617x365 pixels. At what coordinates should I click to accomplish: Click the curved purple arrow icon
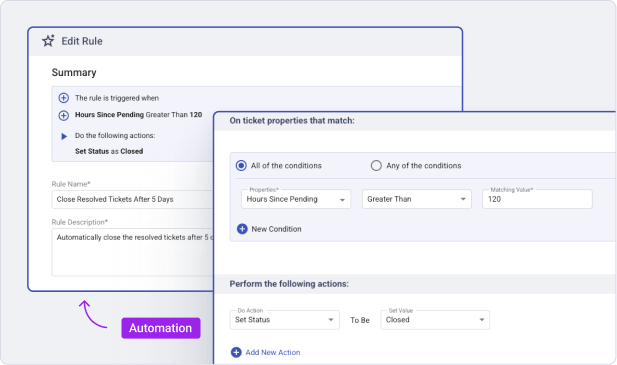click(93, 314)
